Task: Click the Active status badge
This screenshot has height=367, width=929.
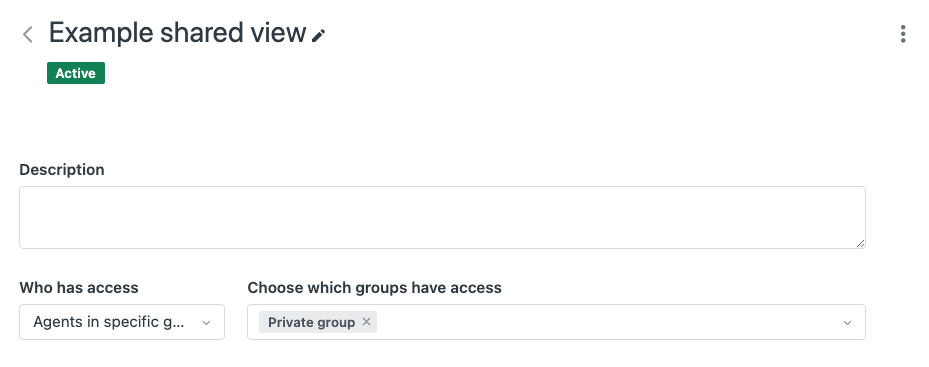Action: [76, 73]
